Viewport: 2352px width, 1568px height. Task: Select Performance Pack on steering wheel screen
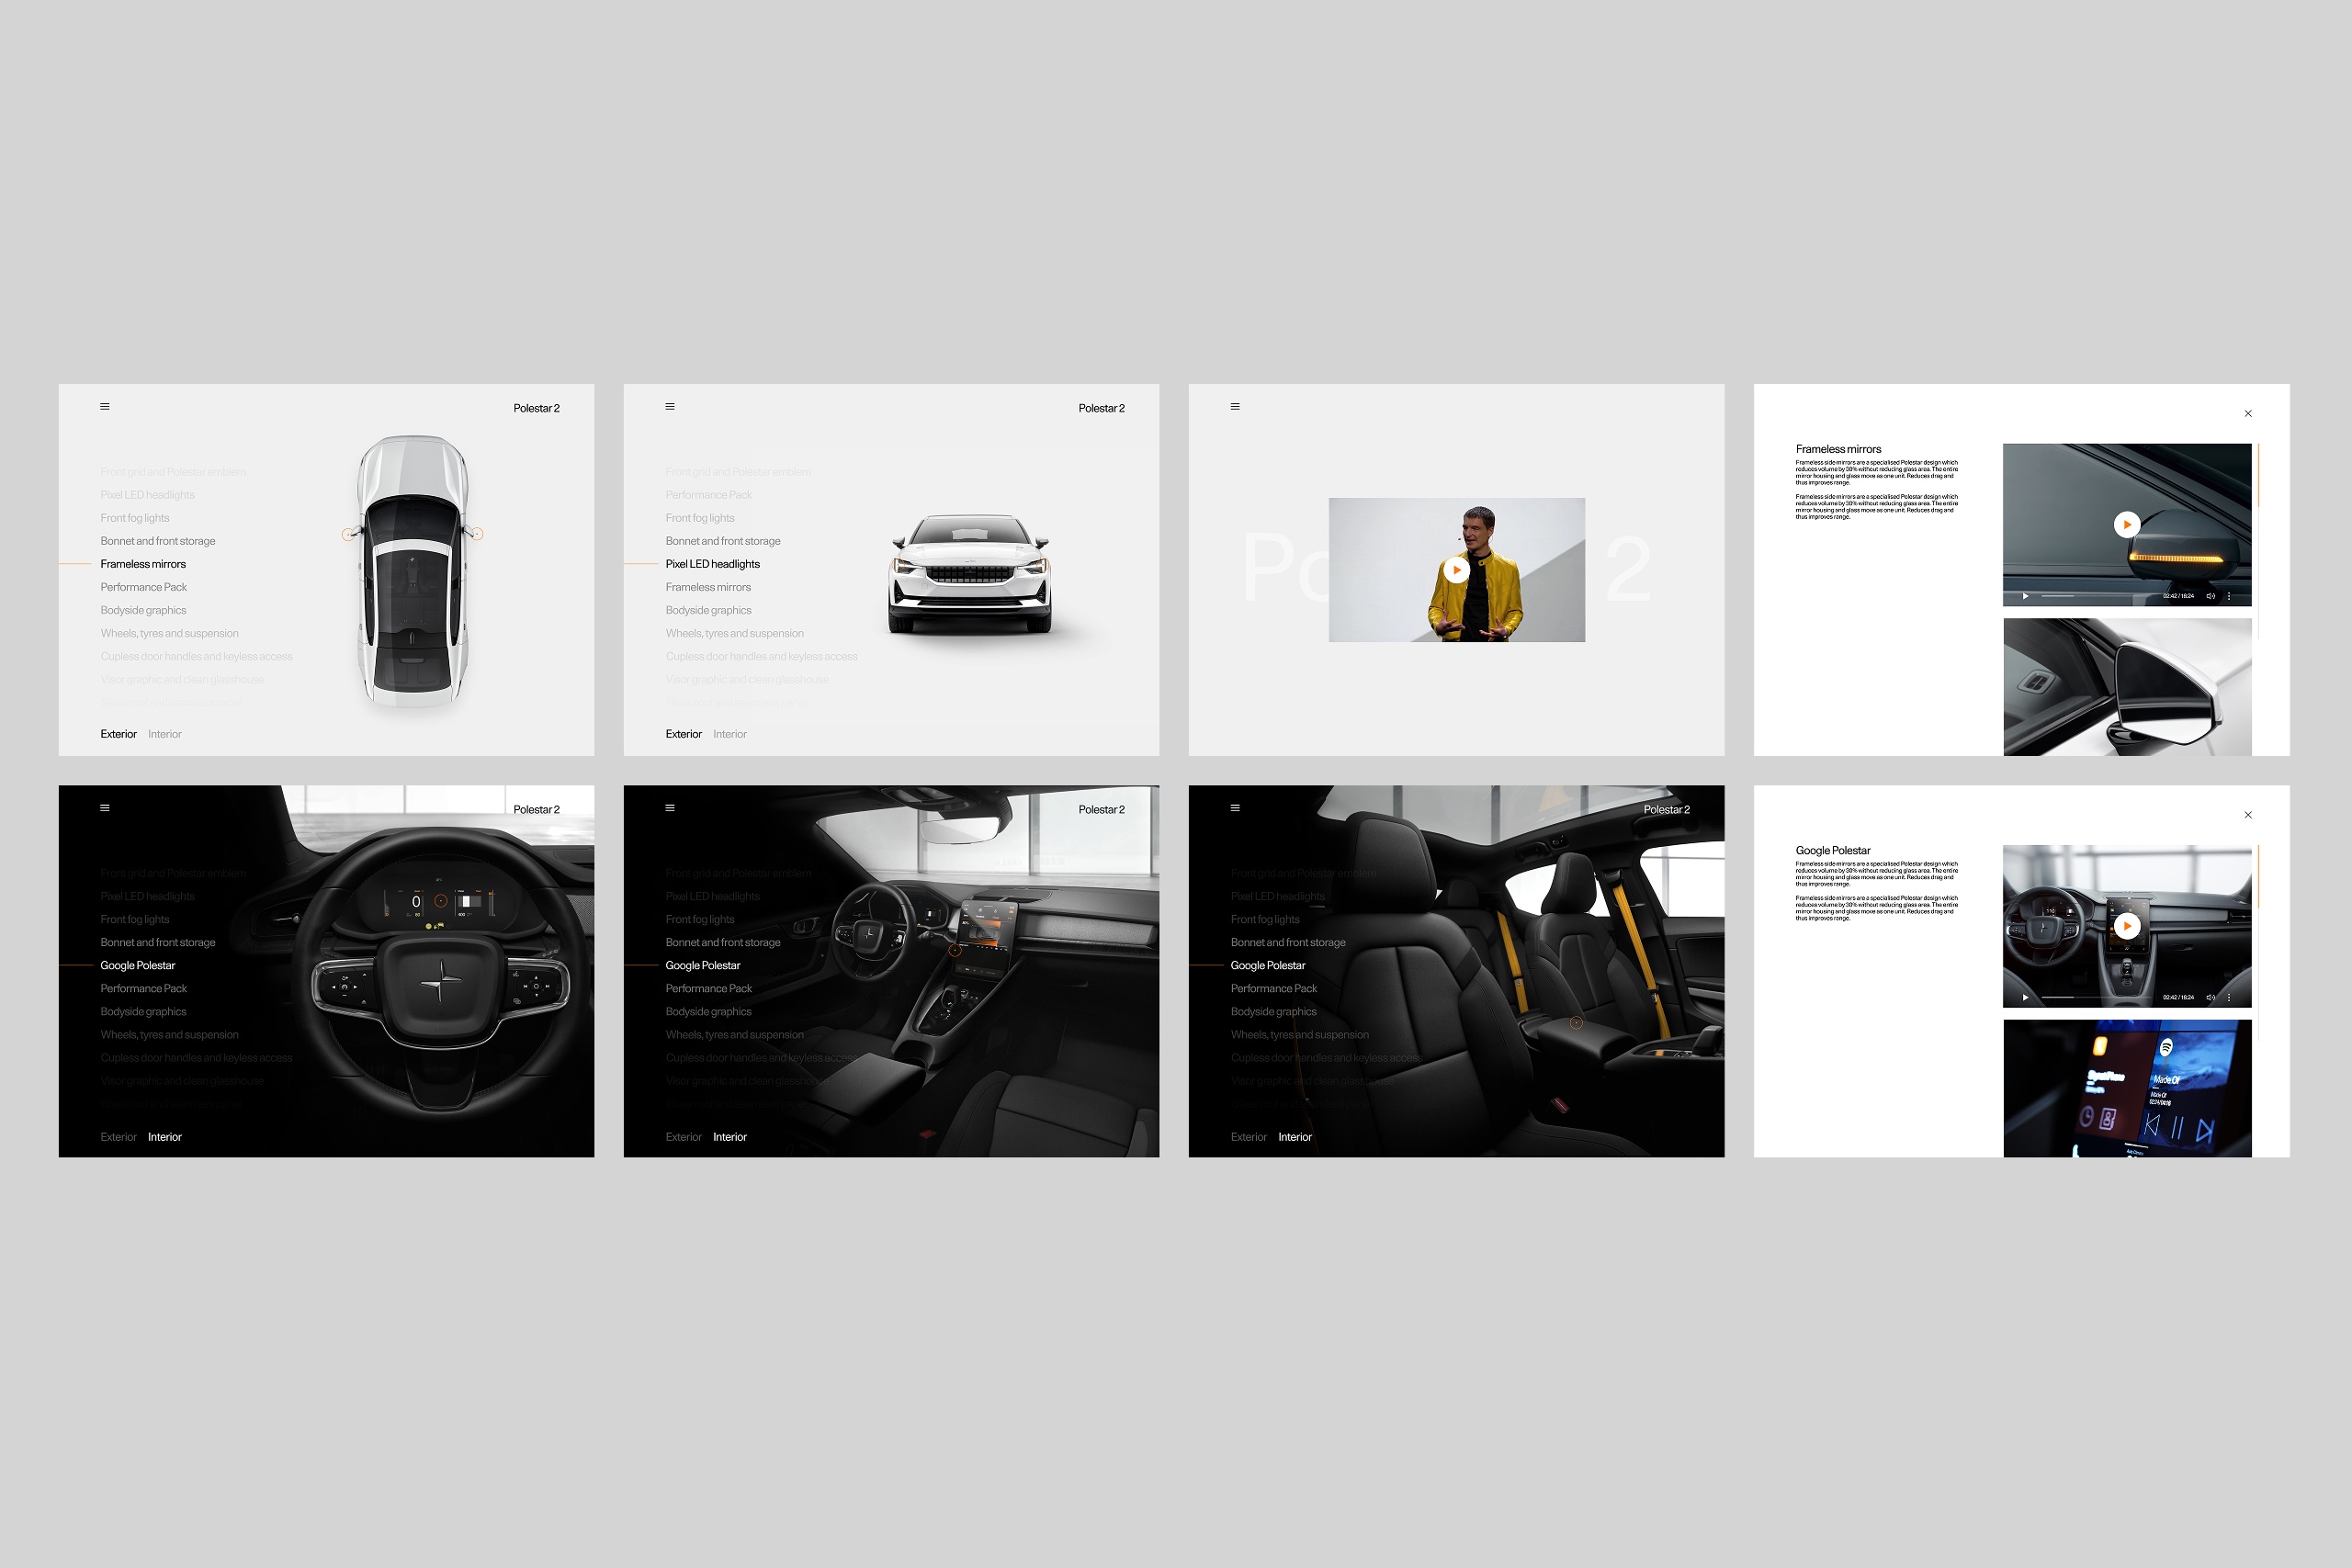tap(143, 988)
